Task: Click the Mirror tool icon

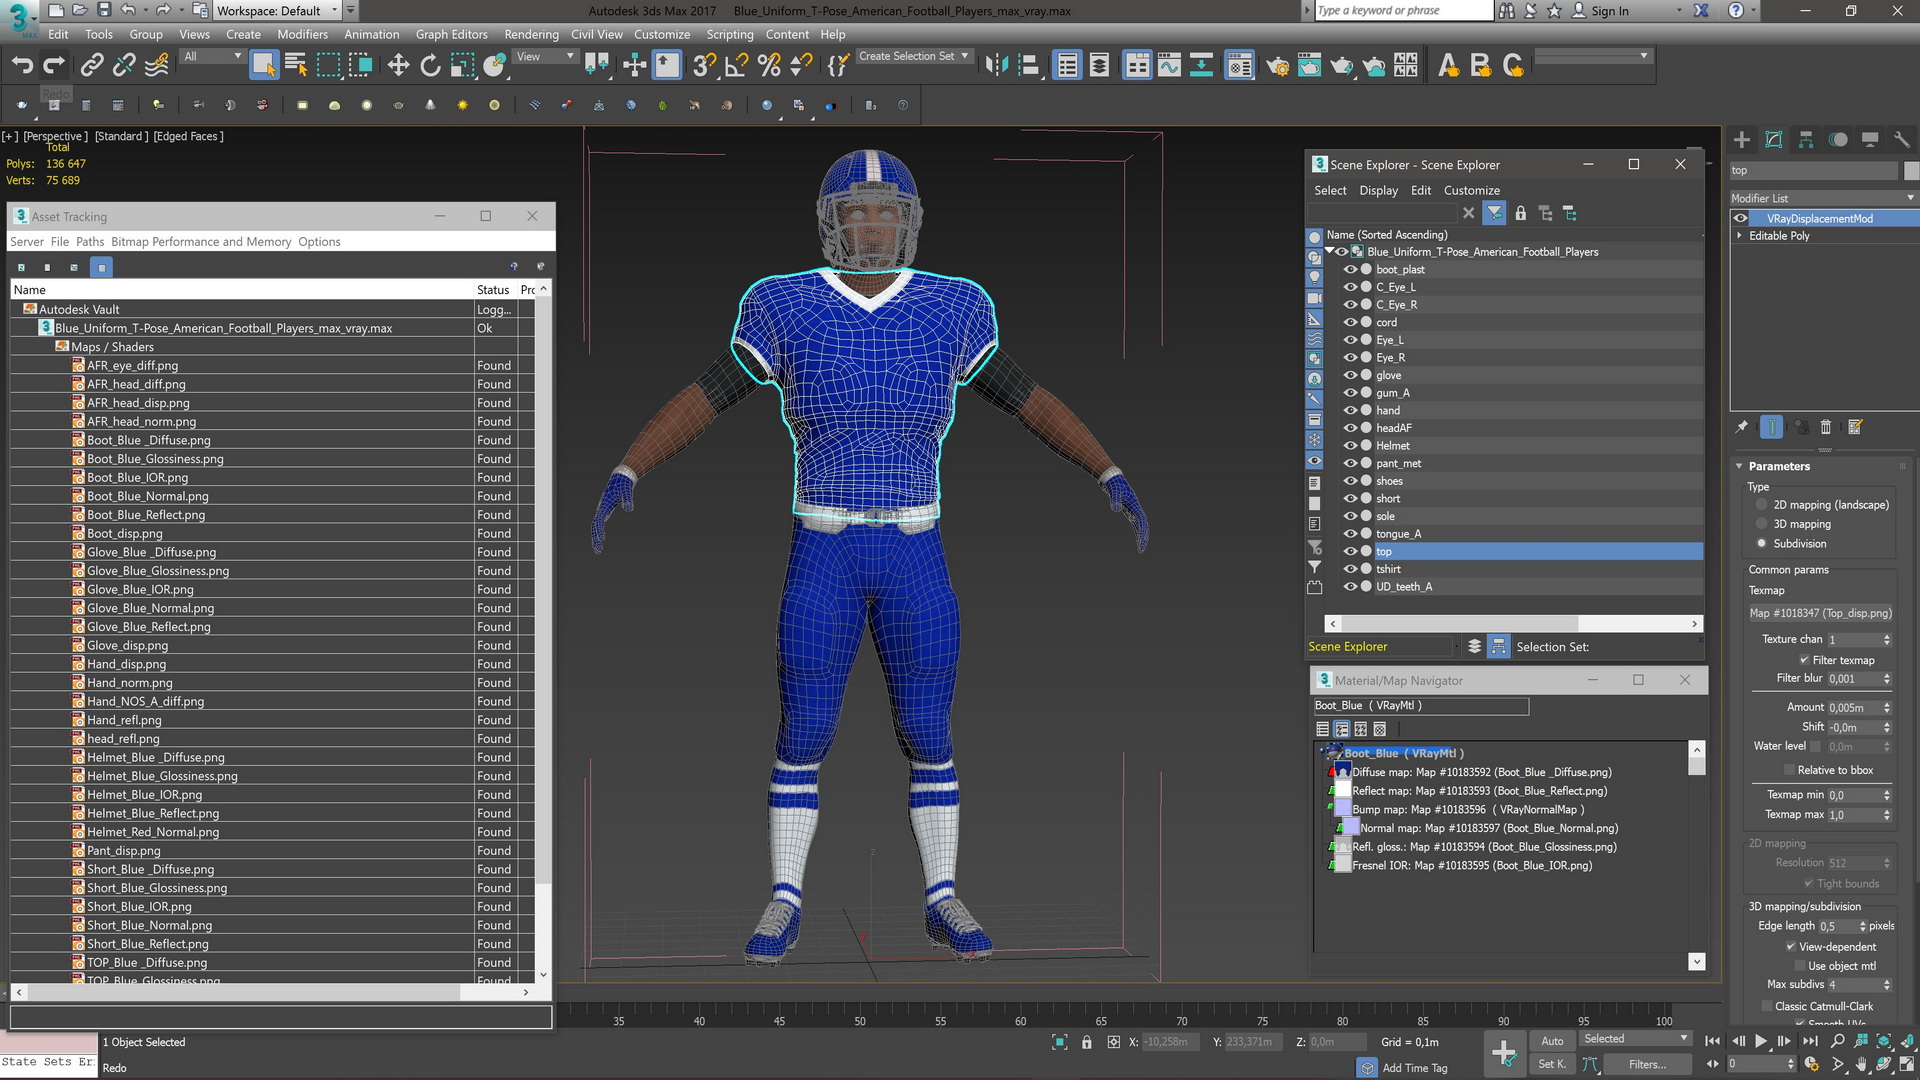Action: click(x=996, y=66)
